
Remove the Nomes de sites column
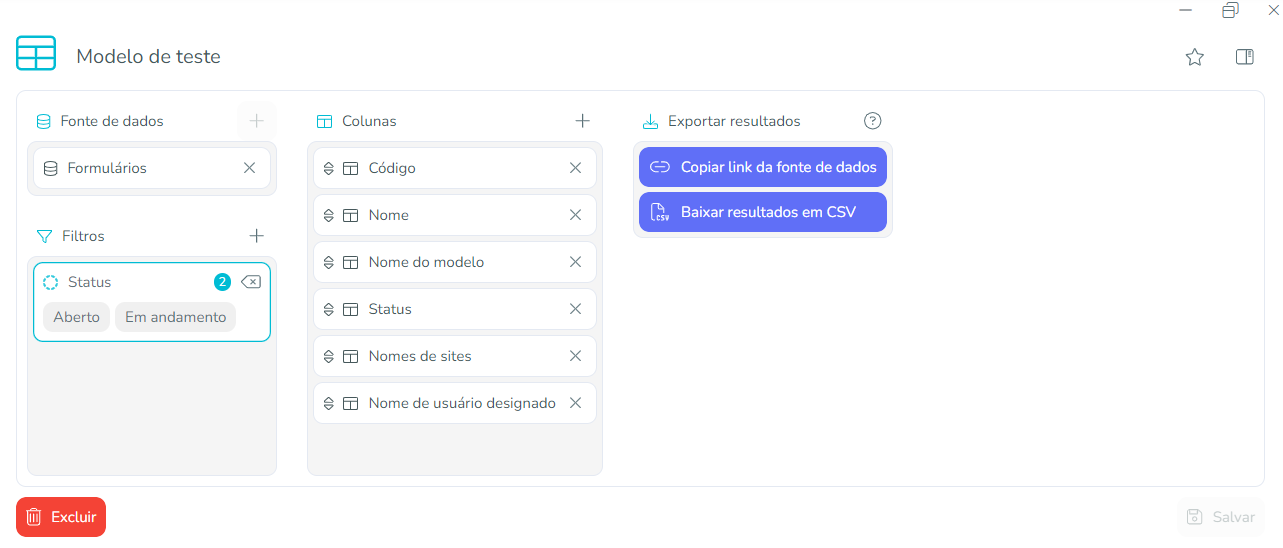(x=576, y=356)
